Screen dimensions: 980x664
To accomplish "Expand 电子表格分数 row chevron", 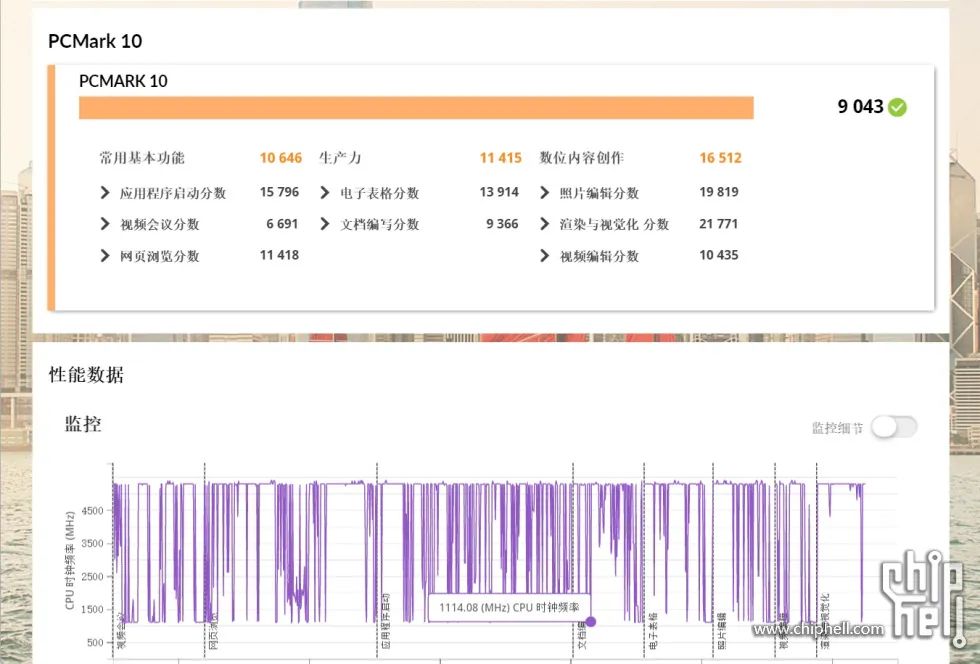I will 325,193.
